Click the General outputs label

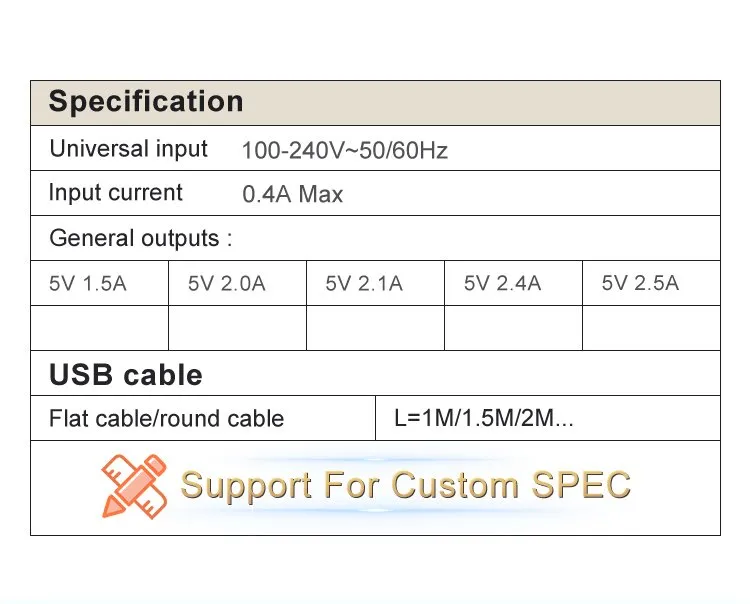[x=140, y=238]
